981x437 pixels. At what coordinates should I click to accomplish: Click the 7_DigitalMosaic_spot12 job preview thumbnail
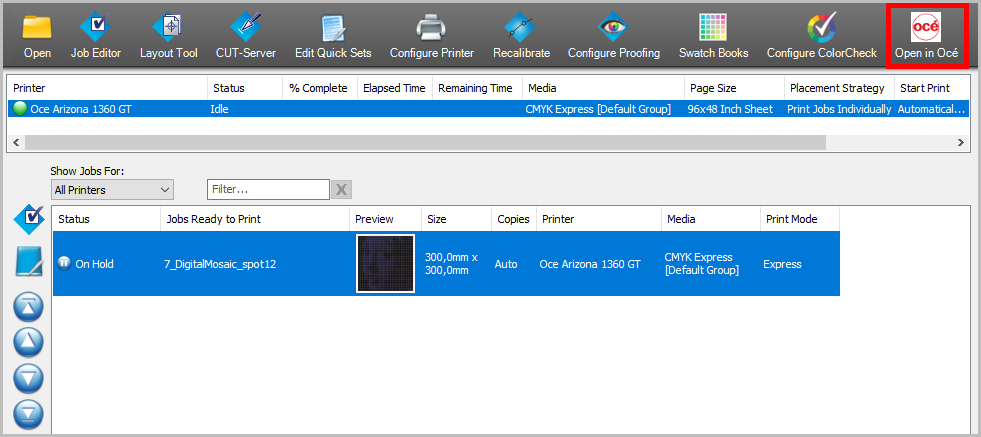point(385,264)
